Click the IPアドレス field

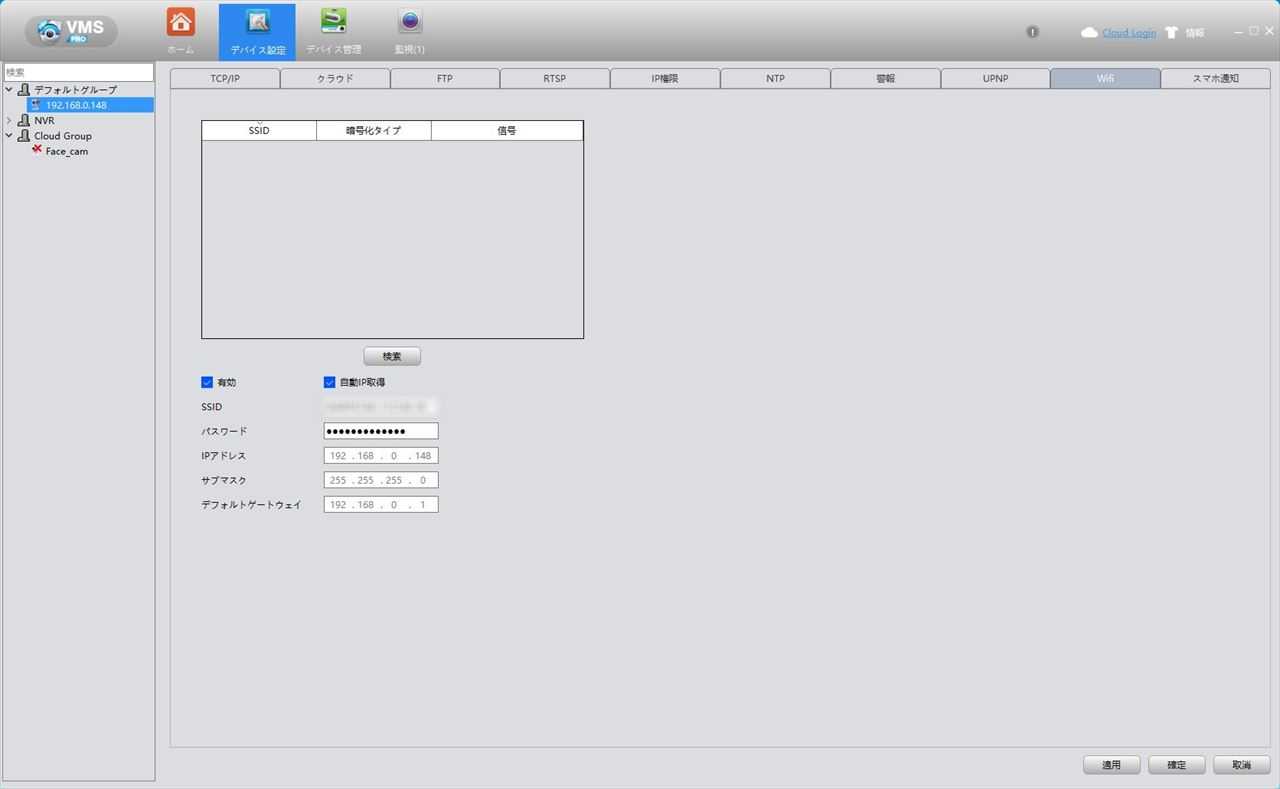(x=381, y=456)
